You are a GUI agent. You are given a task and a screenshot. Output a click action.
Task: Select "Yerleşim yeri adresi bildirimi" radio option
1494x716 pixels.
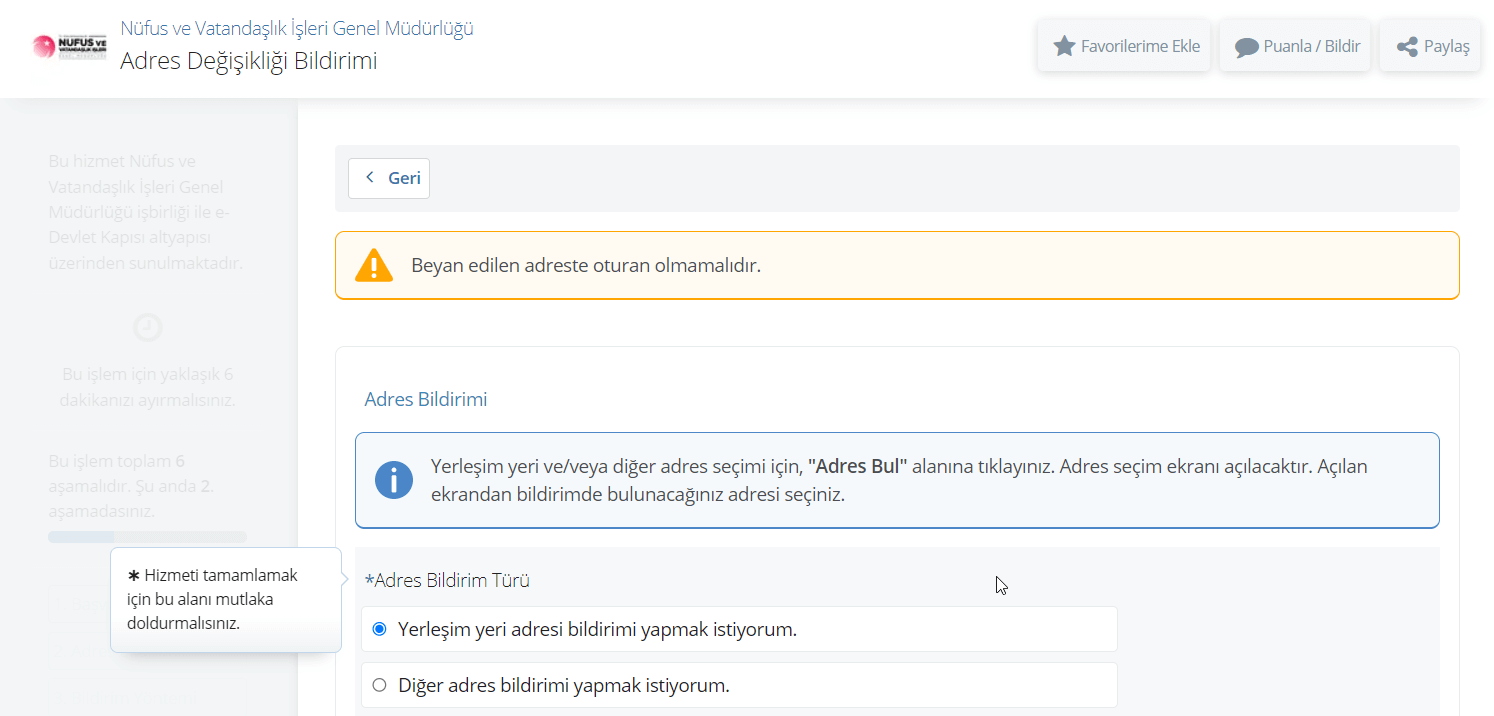379,629
